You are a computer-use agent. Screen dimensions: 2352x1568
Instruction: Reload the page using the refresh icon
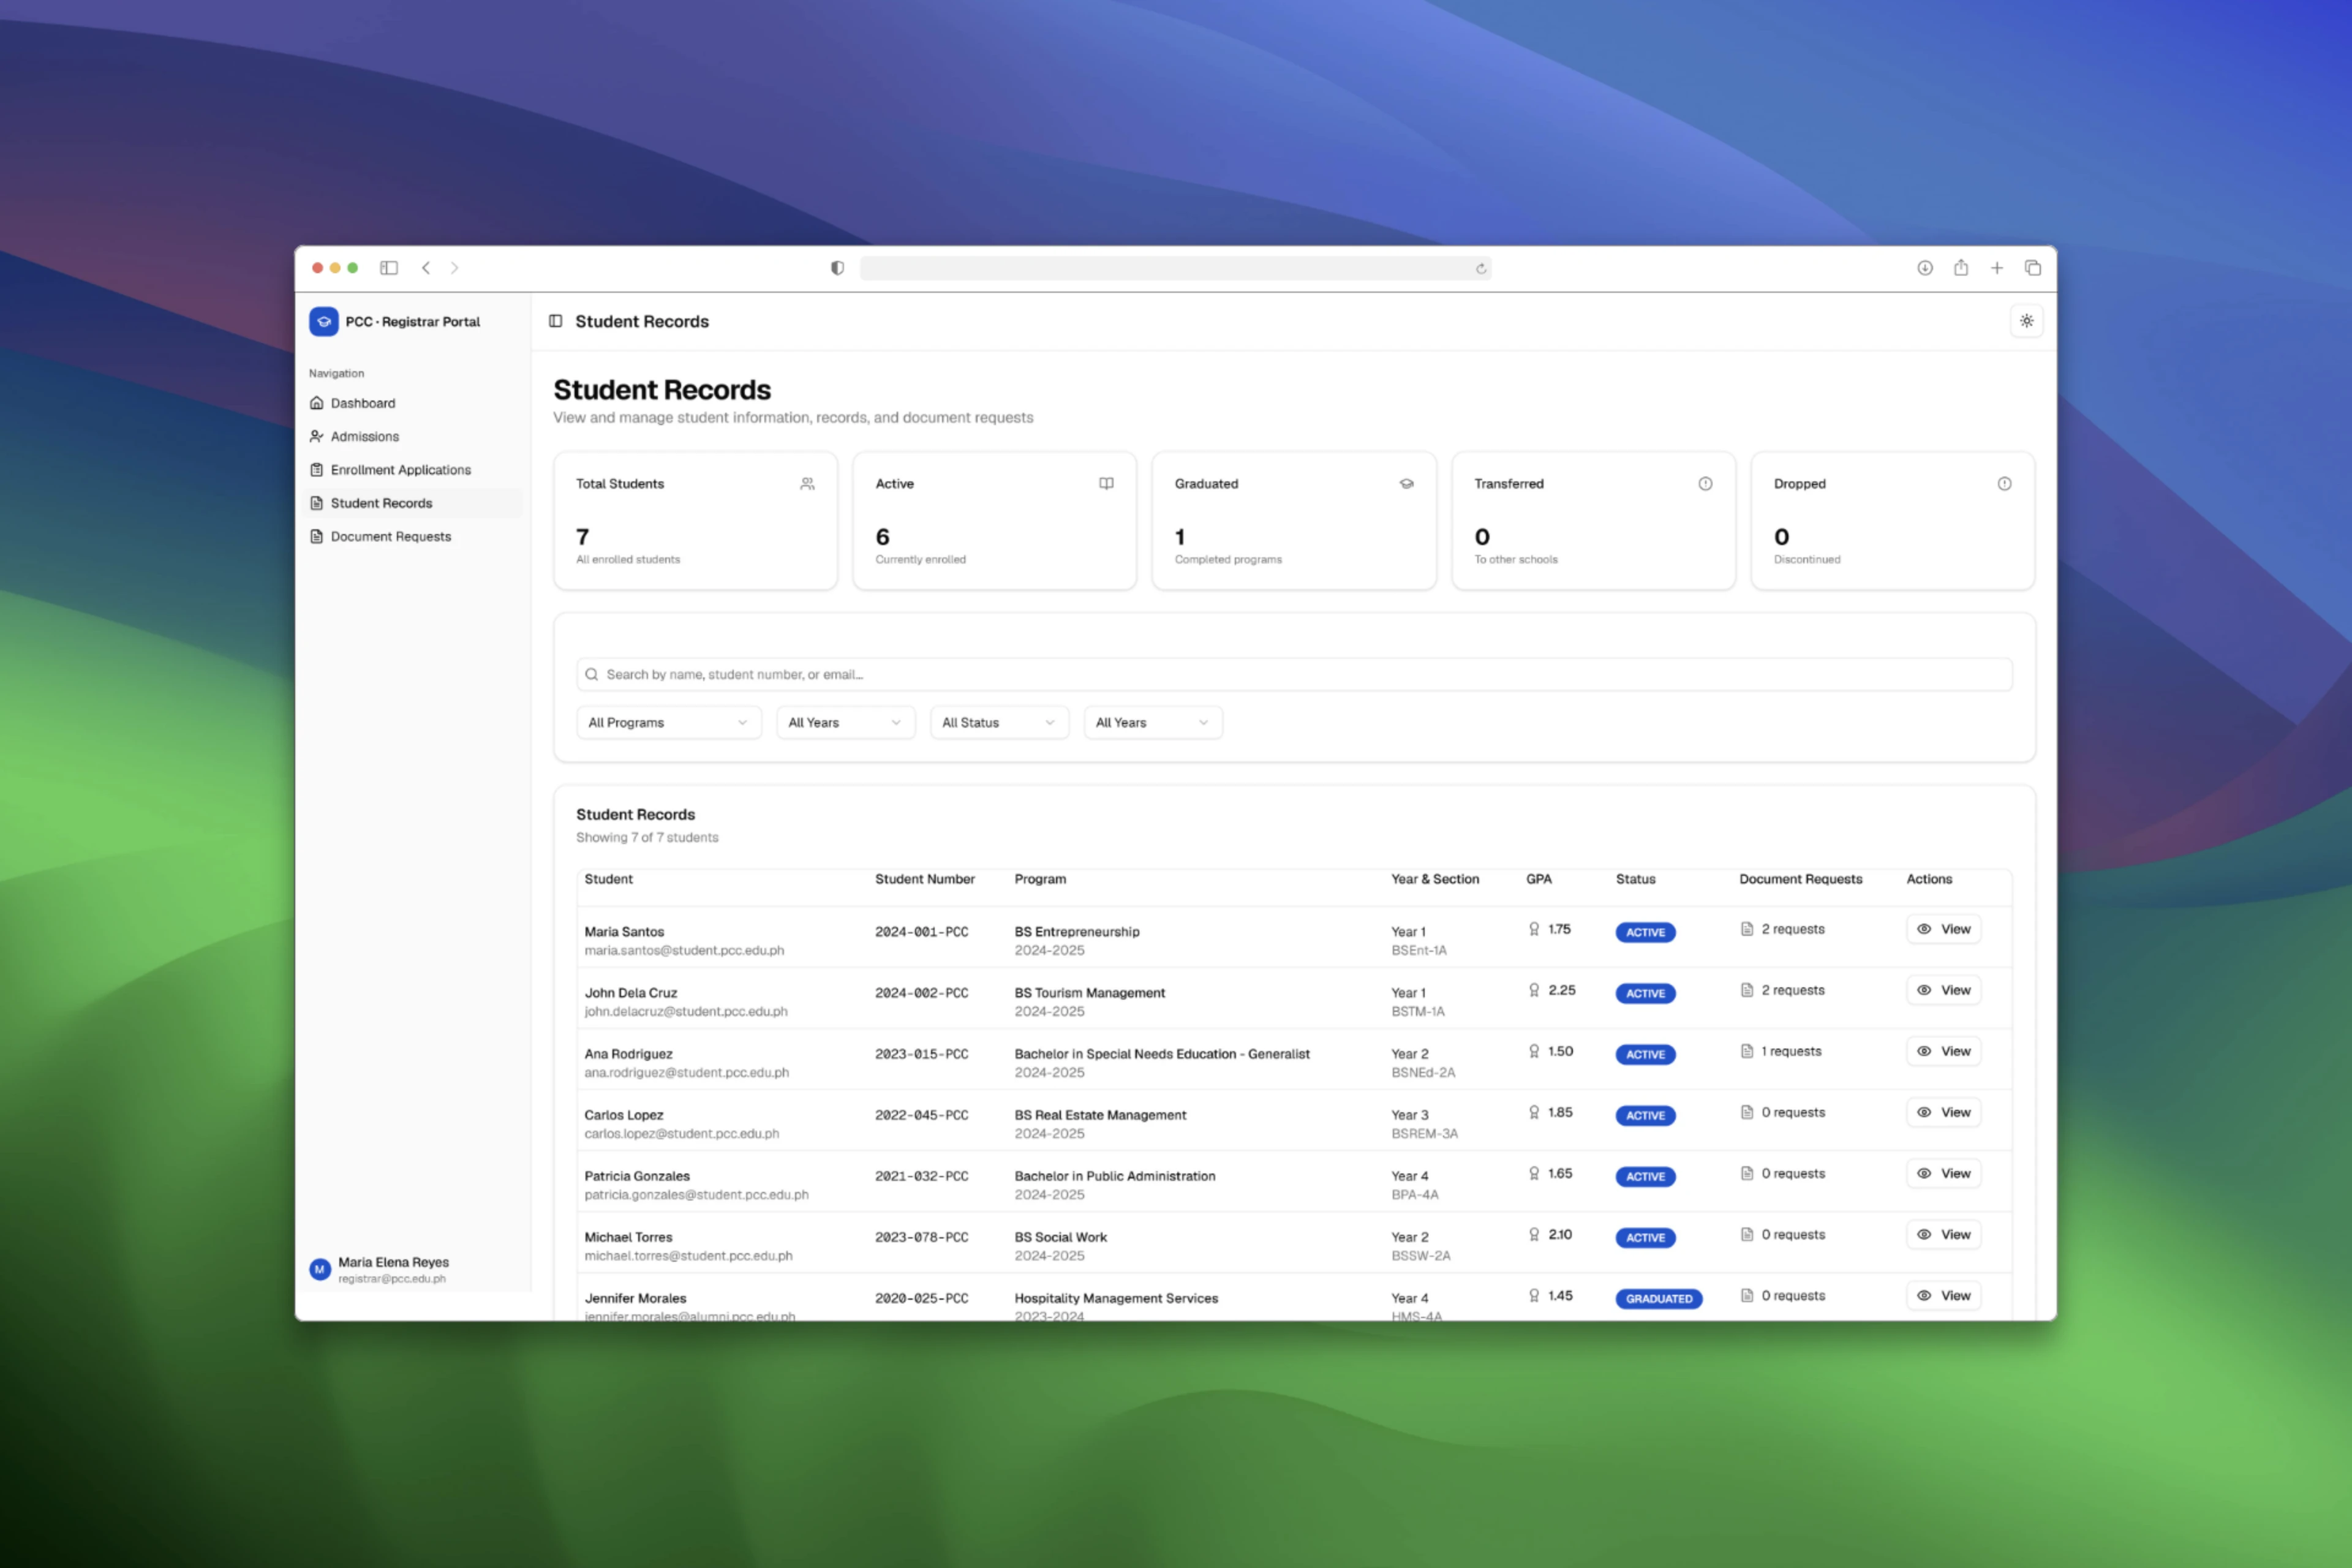click(1481, 269)
